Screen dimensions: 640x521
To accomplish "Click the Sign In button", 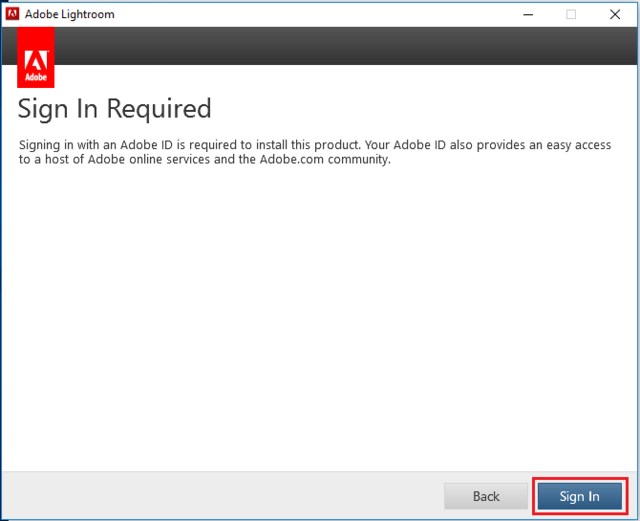I will point(579,496).
